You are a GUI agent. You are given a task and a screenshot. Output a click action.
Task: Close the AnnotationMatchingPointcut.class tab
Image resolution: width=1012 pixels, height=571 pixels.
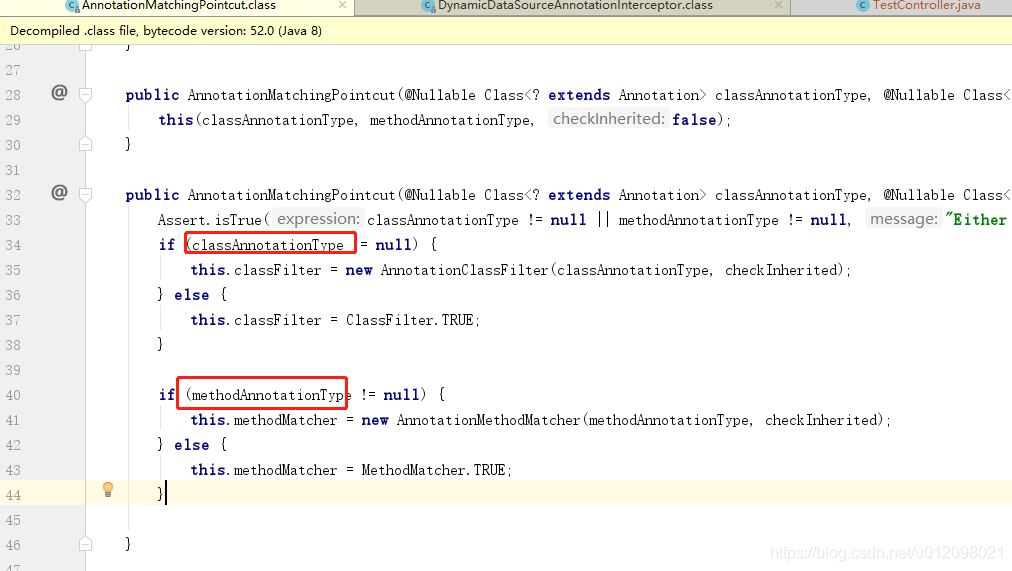coord(343,6)
